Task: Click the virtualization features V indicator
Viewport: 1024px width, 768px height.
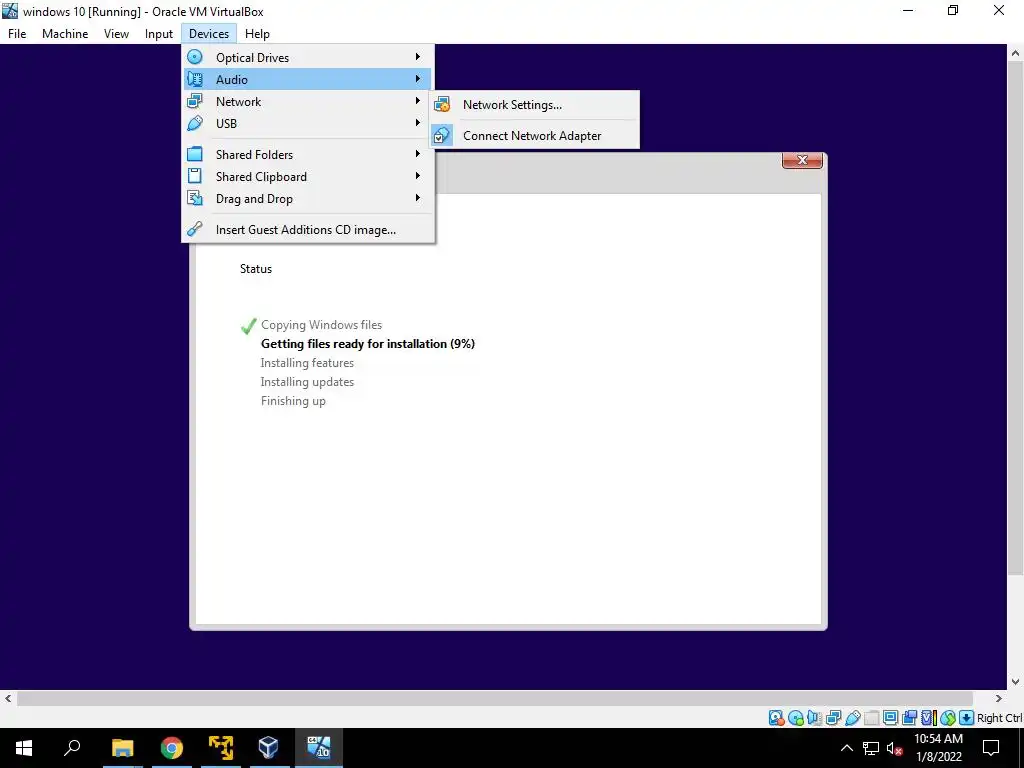Action: click(x=929, y=718)
